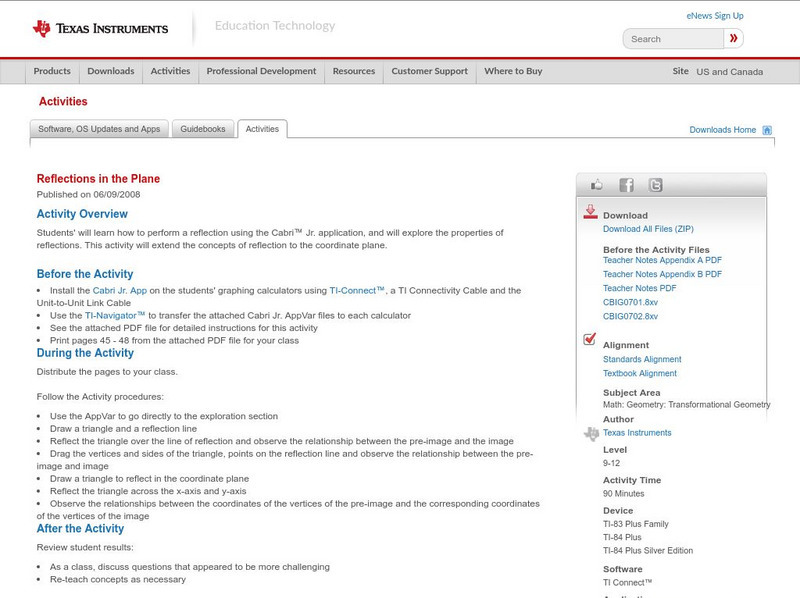Click the 'Print pages 45 - 48' bullet
This screenshot has height=598, width=800.
pyautogui.click(x=174, y=340)
